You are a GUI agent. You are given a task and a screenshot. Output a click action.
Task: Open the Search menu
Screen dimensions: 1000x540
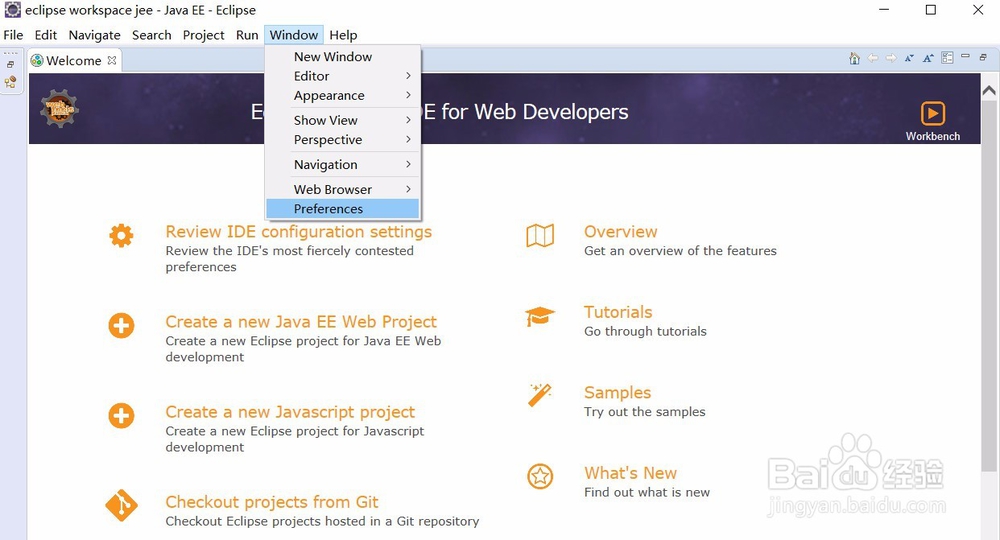tap(152, 35)
